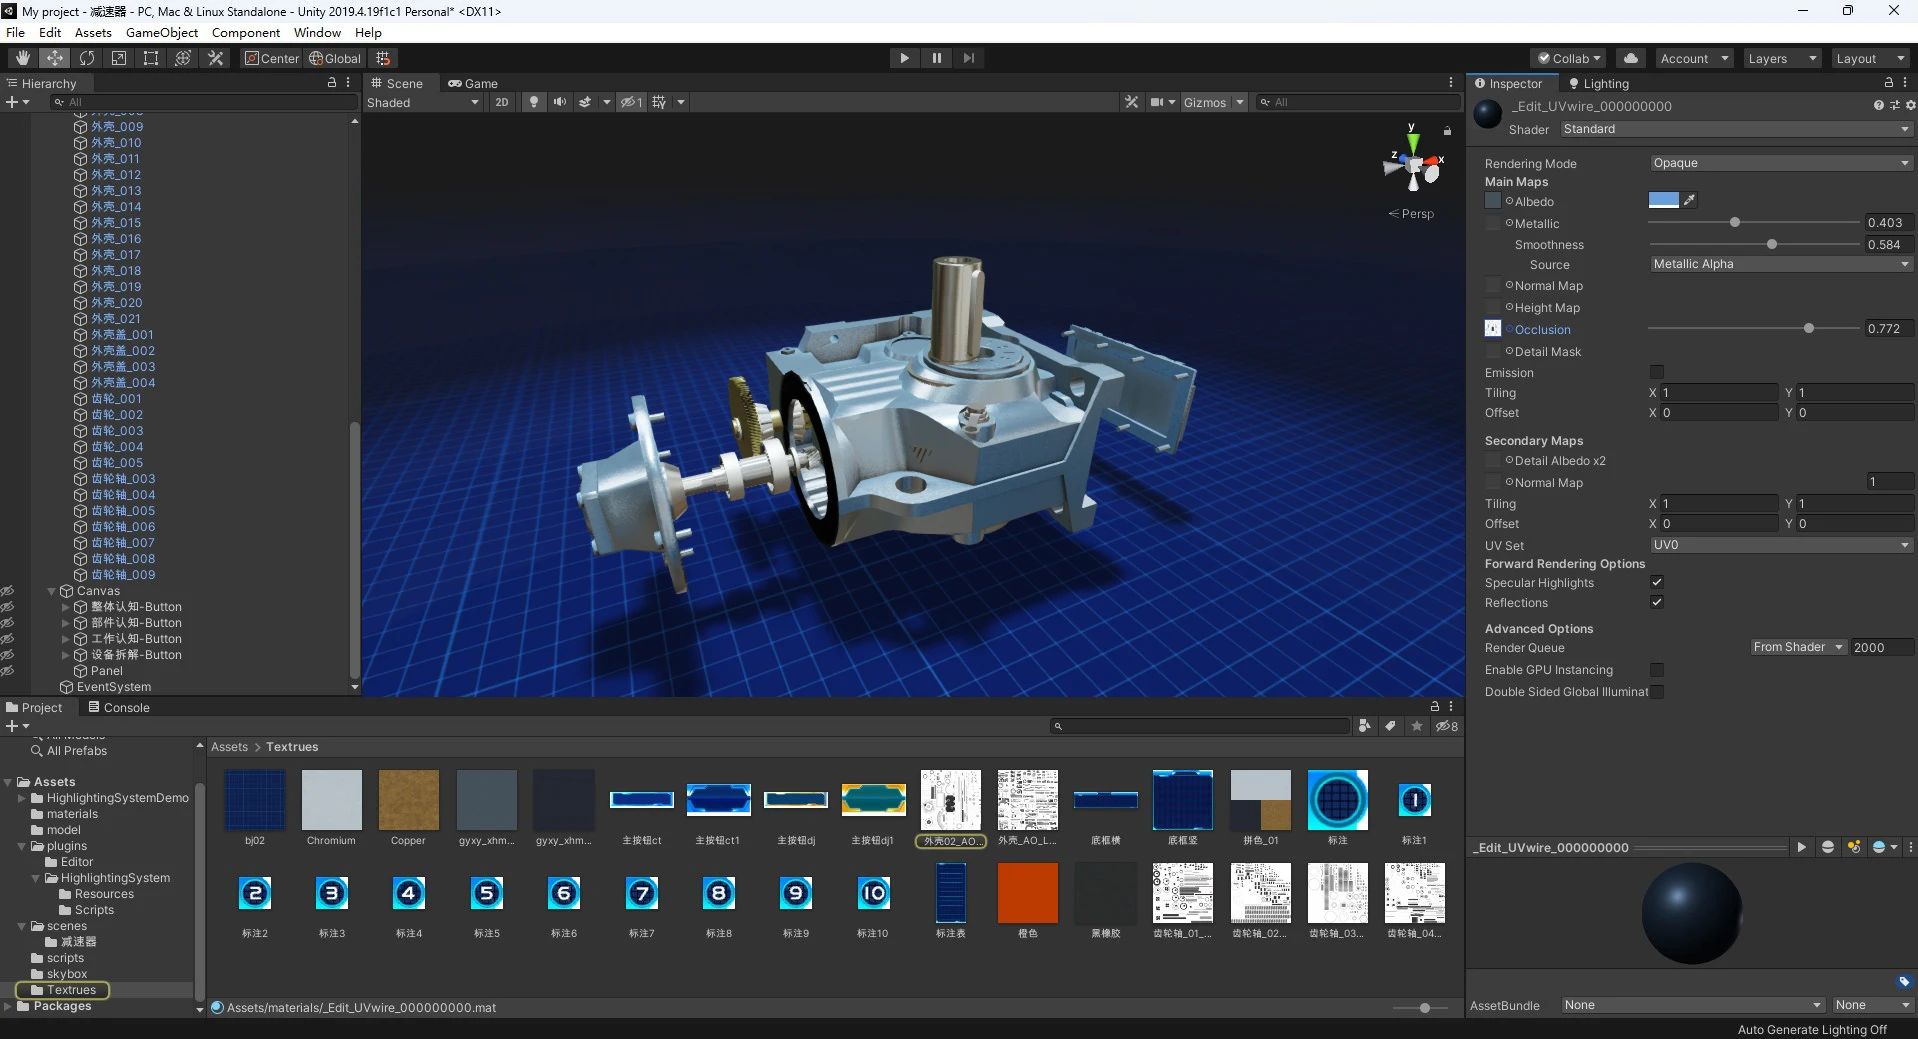This screenshot has height=1039, width=1918.
Task: Click the Step frame button
Action: click(968, 58)
